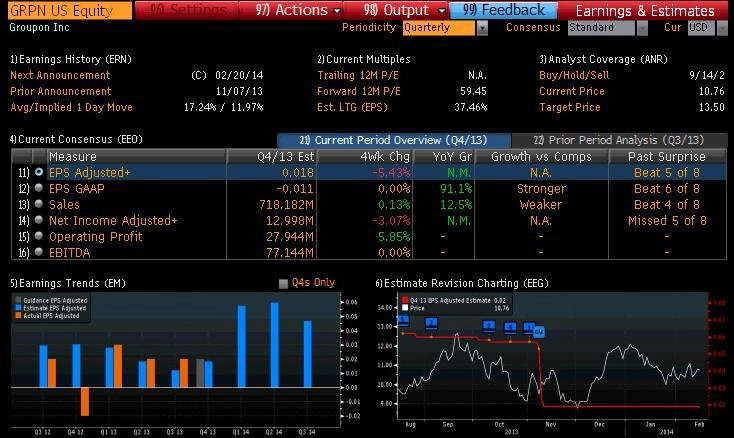Click the EBITDA measure name
This screenshot has height=438, width=734.
click(x=69, y=253)
